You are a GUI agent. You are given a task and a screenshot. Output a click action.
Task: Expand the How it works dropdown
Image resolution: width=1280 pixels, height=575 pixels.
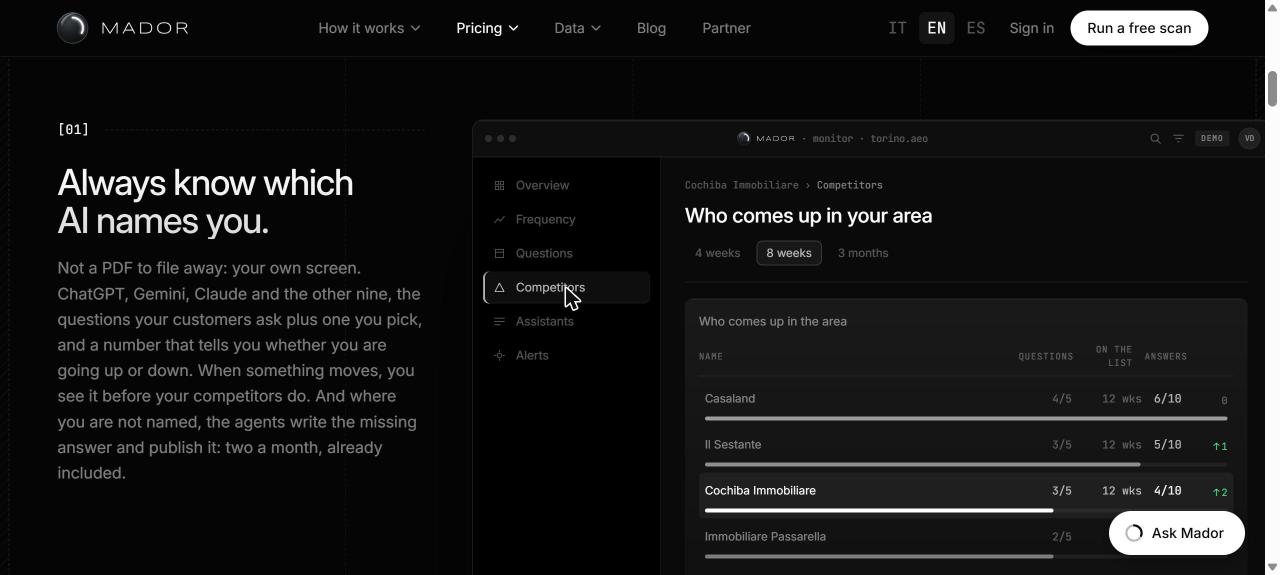[369, 28]
